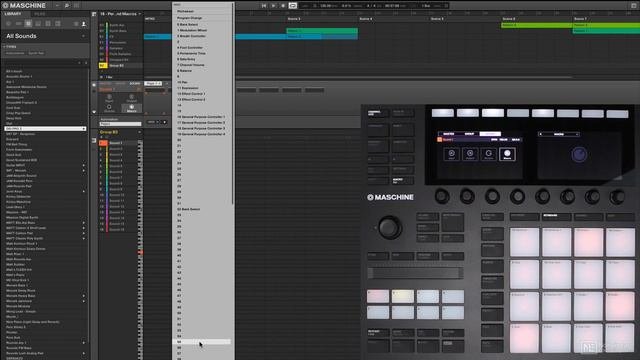Jump to start with the restart transport button
640x360 pixels.
(x=264, y=6)
